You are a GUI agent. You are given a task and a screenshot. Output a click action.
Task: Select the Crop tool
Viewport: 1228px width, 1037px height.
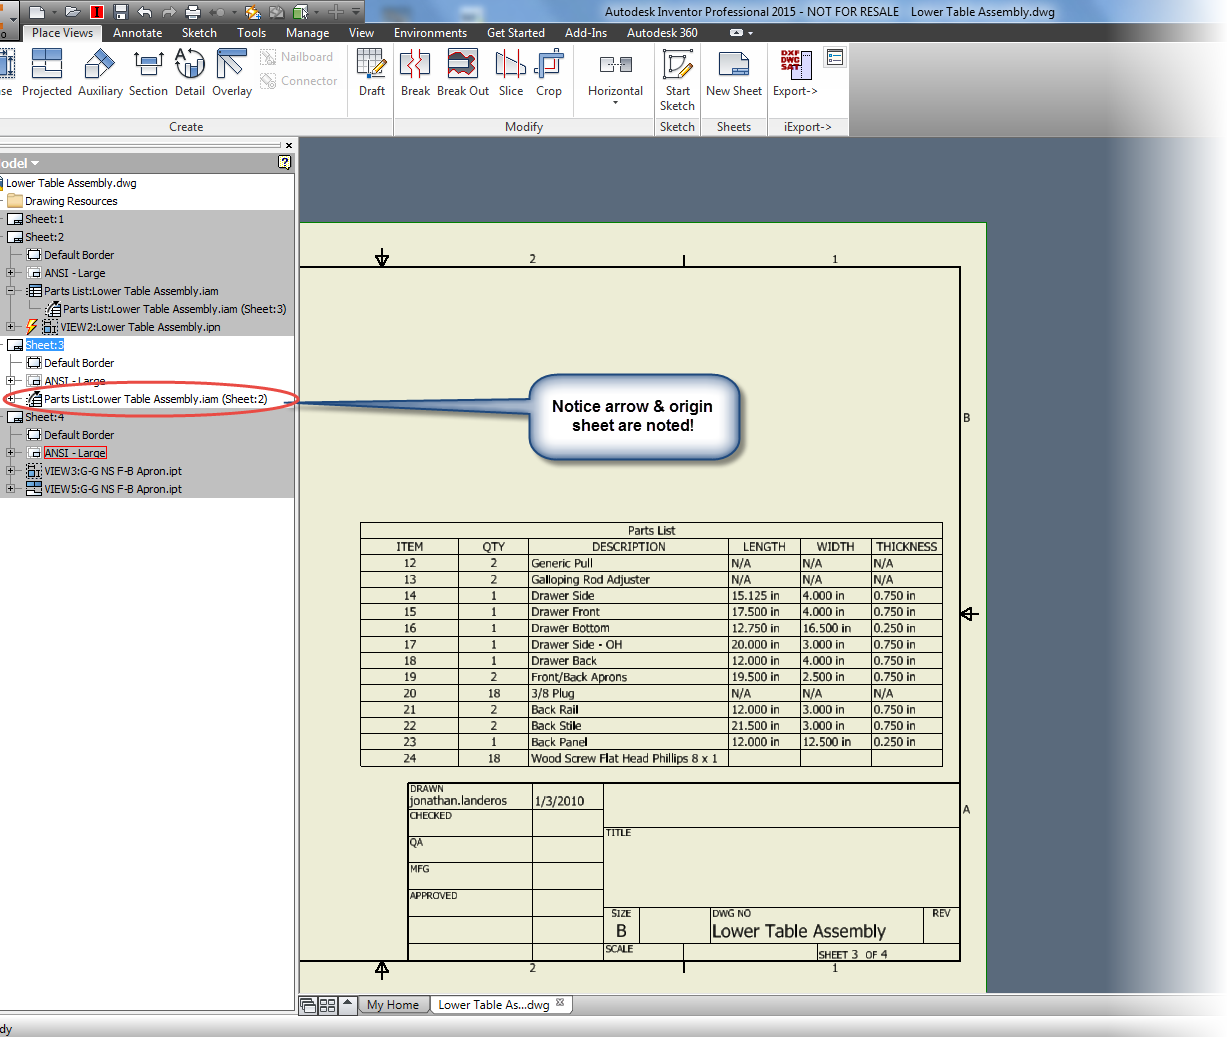point(549,70)
